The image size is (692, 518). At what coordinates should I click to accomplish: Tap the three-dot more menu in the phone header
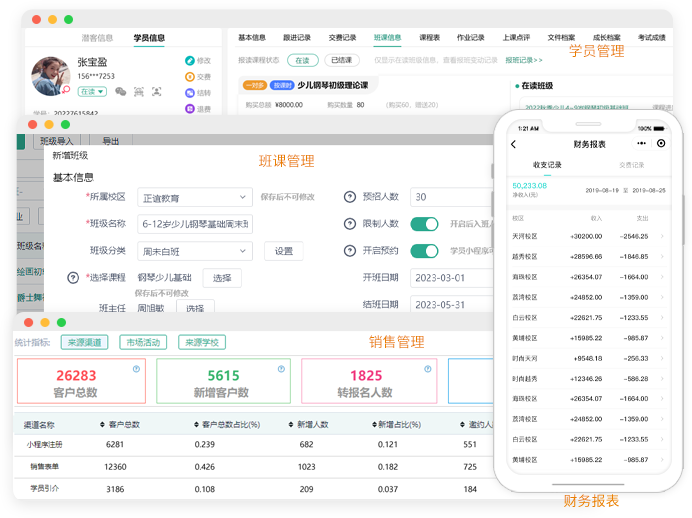click(641, 143)
